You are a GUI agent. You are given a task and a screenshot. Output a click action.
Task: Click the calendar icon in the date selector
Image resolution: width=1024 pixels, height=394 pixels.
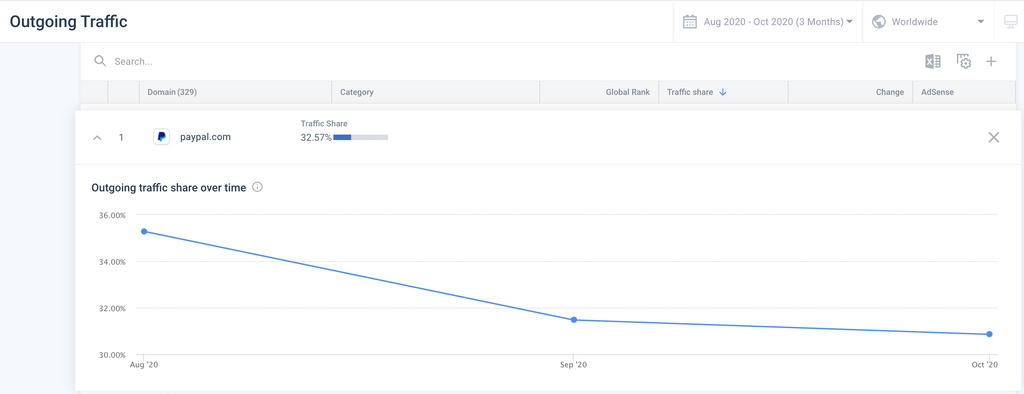tap(690, 22)
